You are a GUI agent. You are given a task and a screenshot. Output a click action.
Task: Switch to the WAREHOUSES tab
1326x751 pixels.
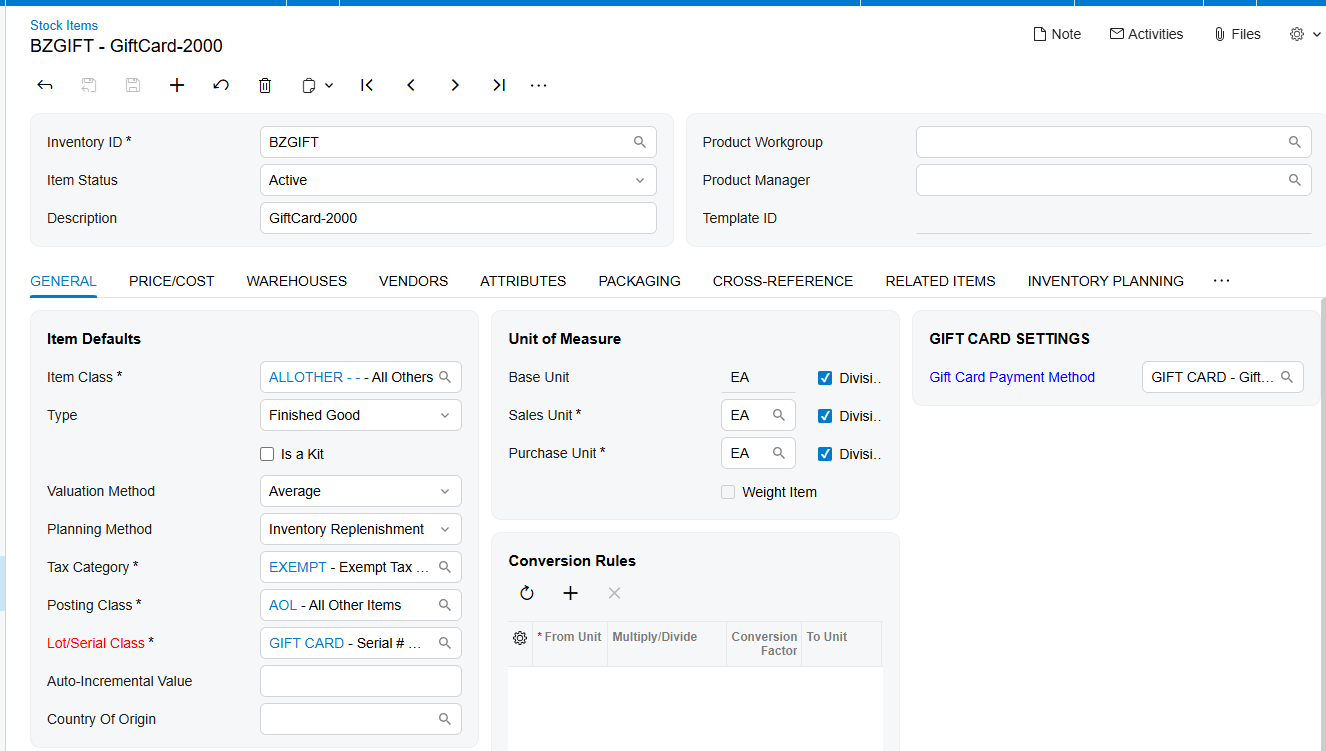(297, 281)
